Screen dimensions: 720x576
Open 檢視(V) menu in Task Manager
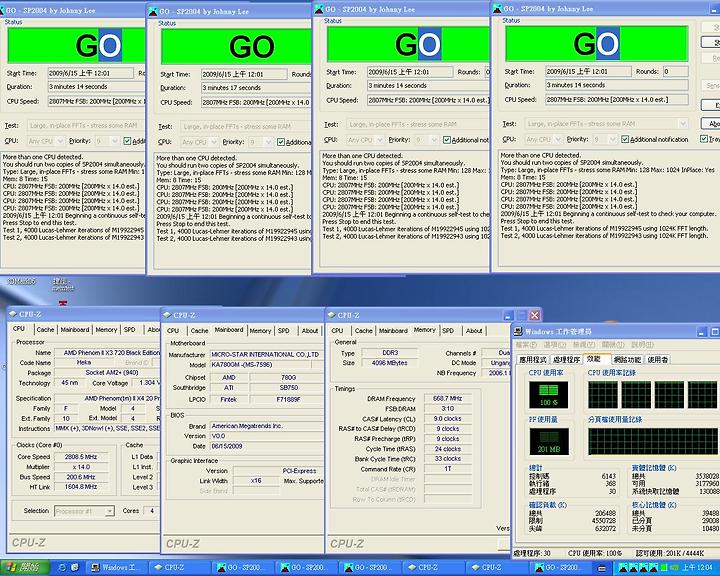(584, 344)
